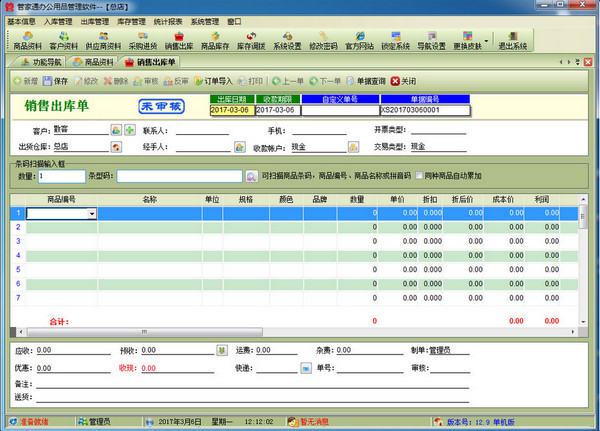Enable 同种商品自动累加 checkbox
Screen dimensions: 600x431
click(x=418, y=176)
